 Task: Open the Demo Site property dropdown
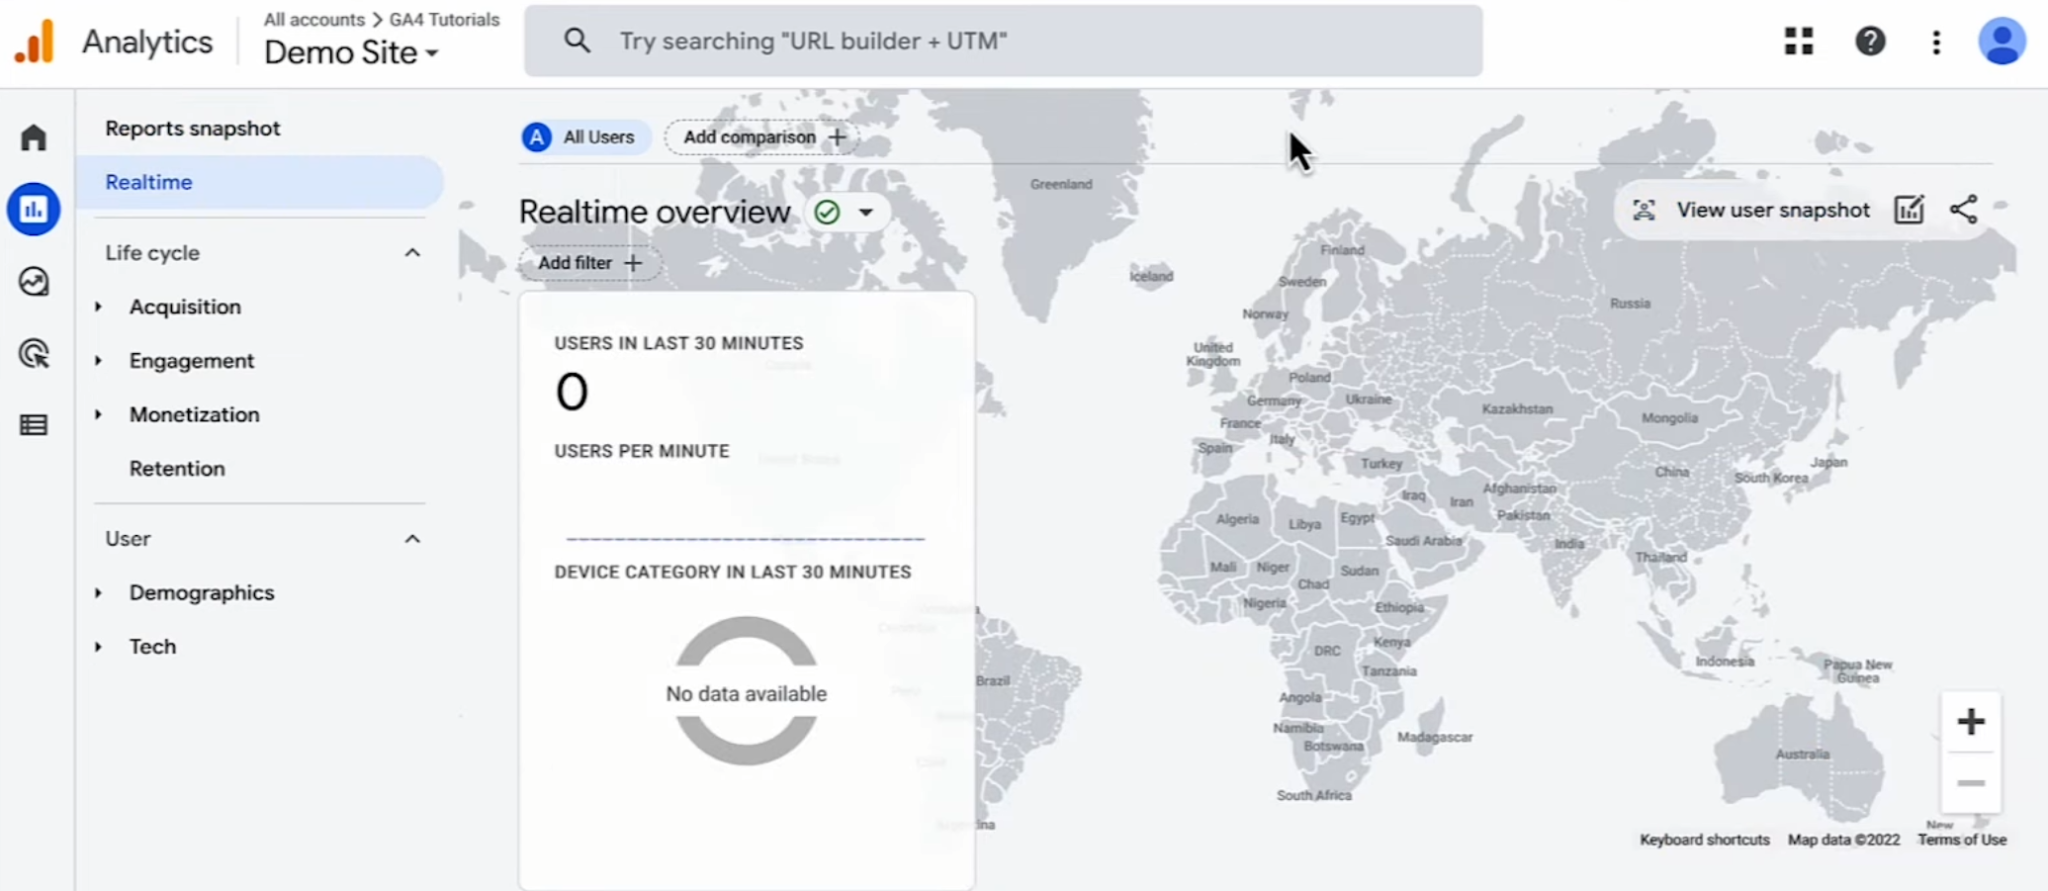[351, 52]
